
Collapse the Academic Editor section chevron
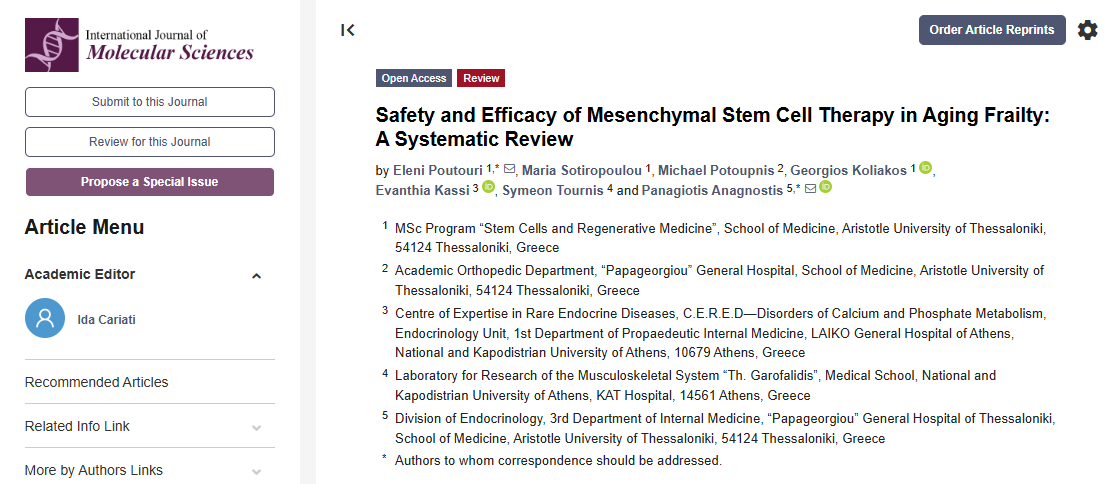pyautogui.click(x=257, y=276)
